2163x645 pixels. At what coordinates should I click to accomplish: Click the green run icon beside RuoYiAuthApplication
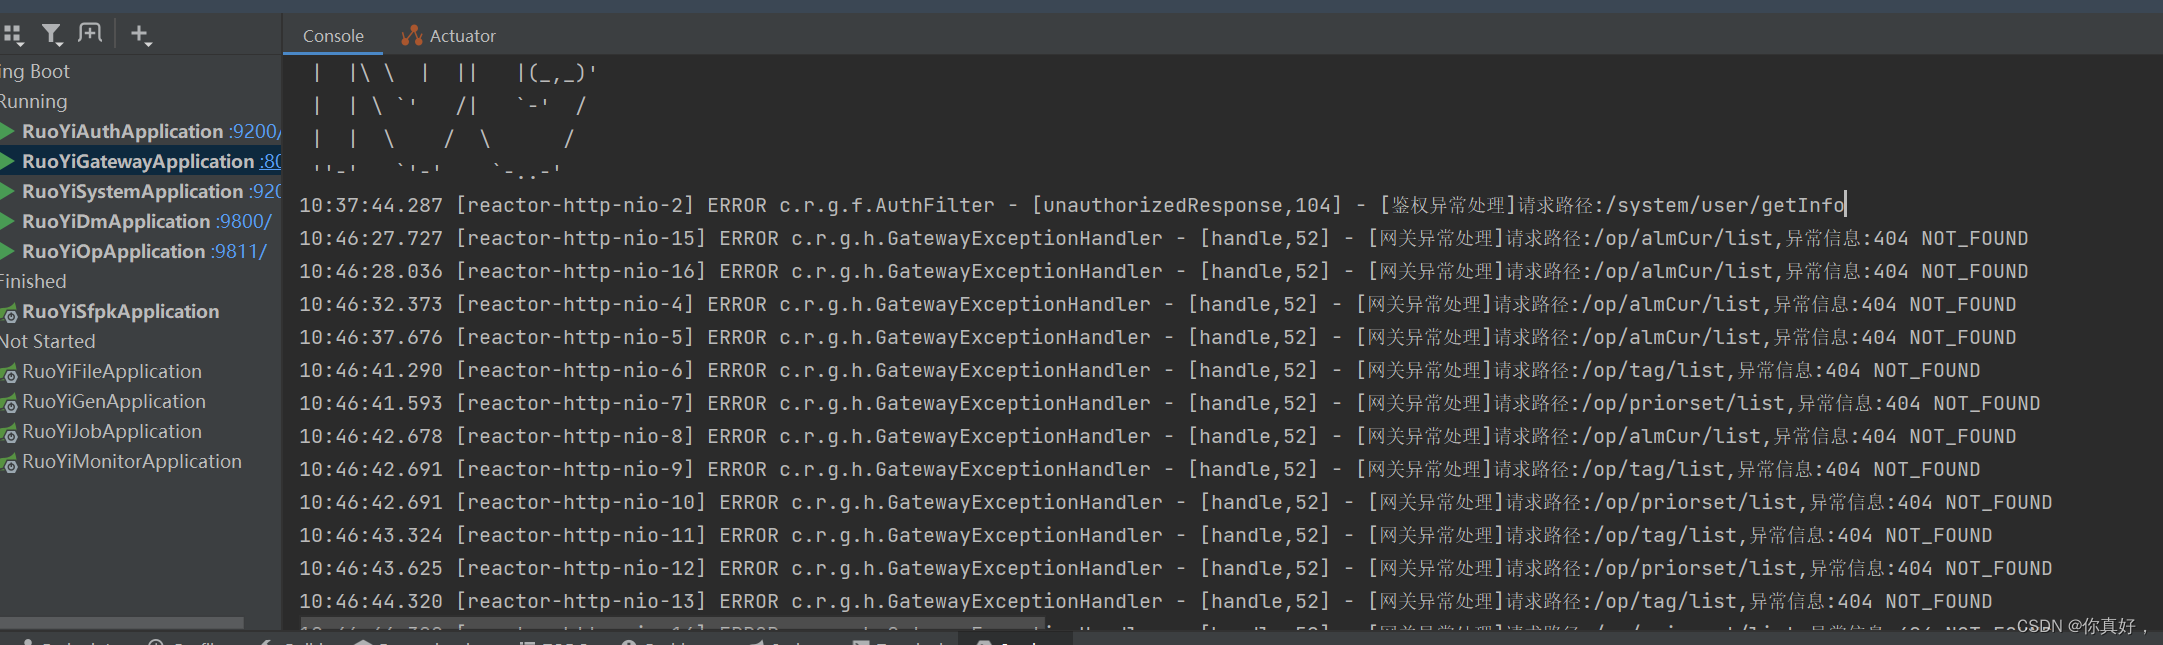click(8, 131)
